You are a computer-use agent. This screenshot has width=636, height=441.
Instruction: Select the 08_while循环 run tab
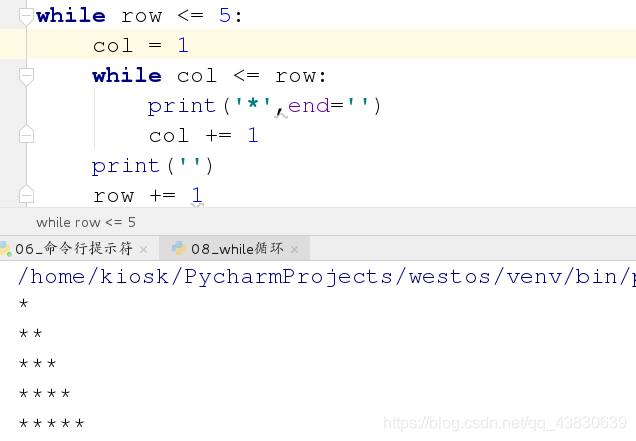(237, 249)
